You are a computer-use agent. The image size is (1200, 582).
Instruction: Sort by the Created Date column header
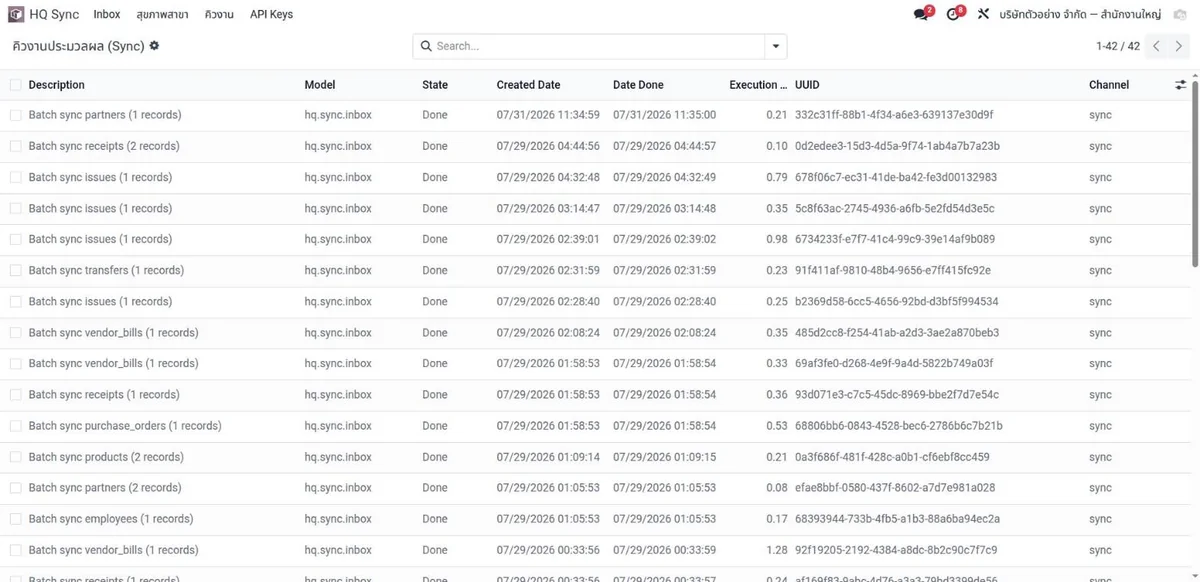(528, 85)
